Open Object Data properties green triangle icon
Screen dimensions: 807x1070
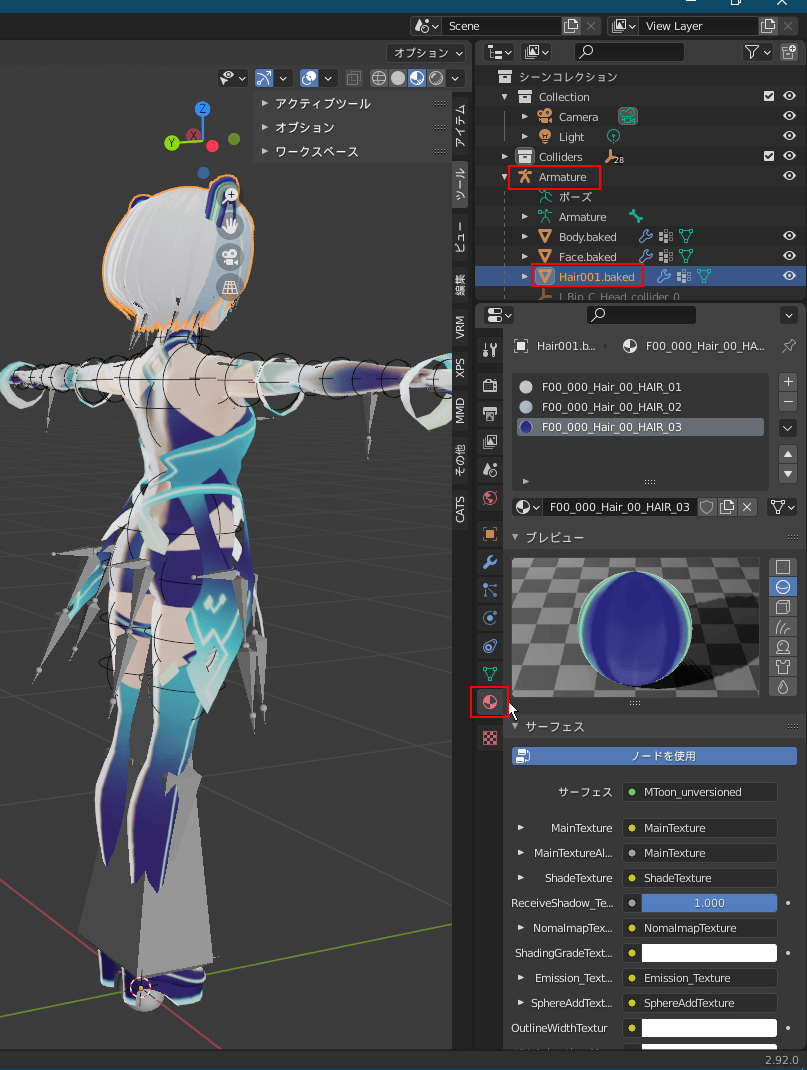click(489, 674)
